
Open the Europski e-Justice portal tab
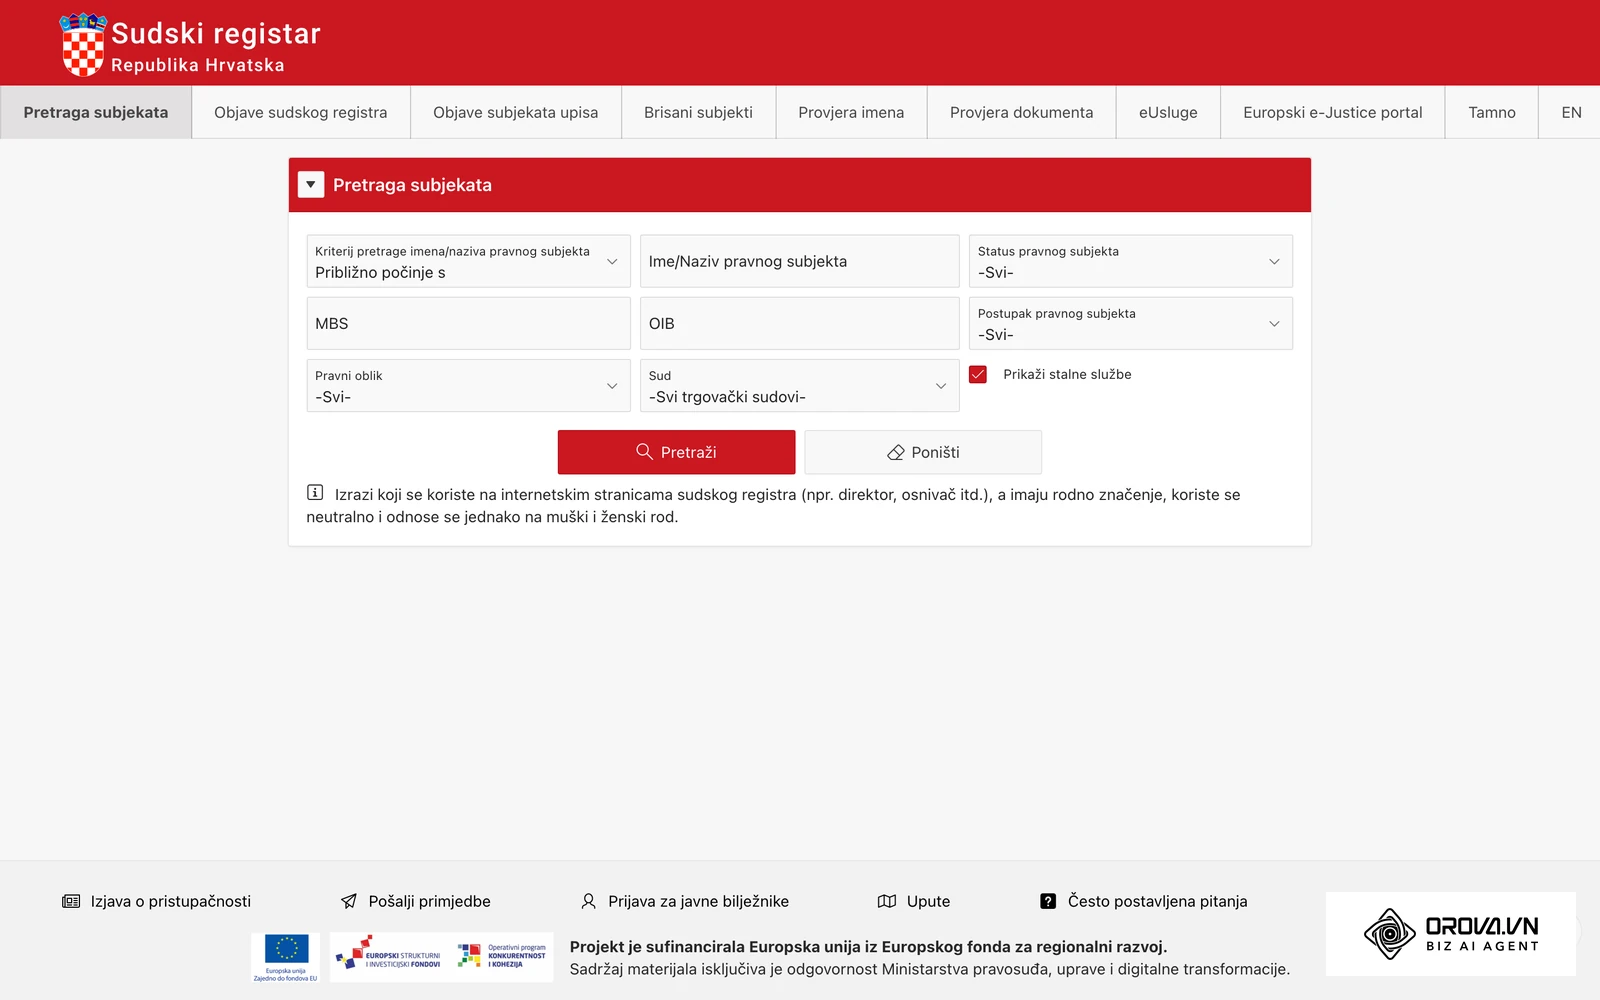coord(1333,112)
